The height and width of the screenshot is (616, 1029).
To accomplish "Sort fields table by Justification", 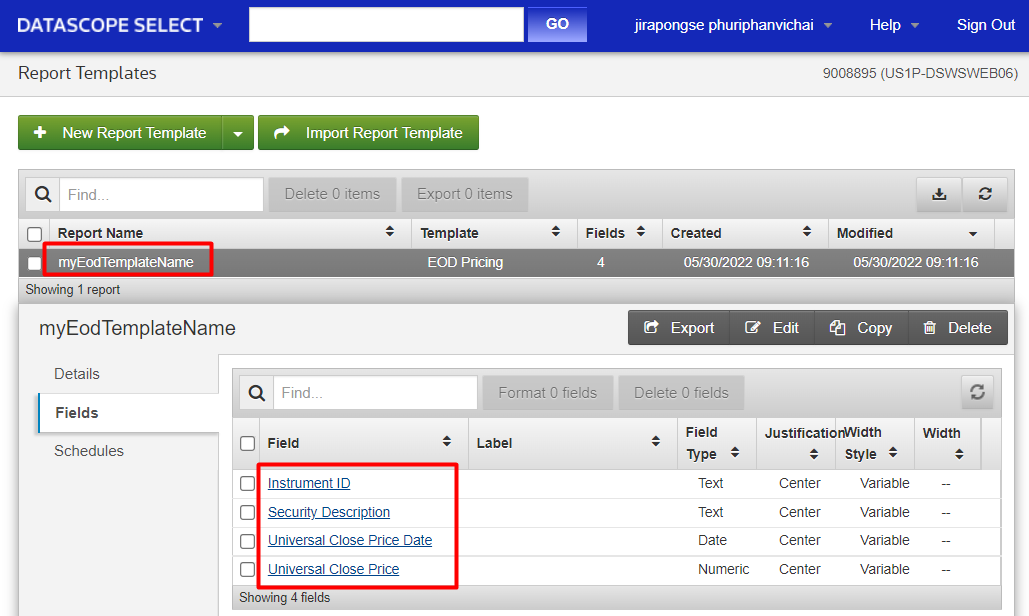I will click(x=814, y=454).
